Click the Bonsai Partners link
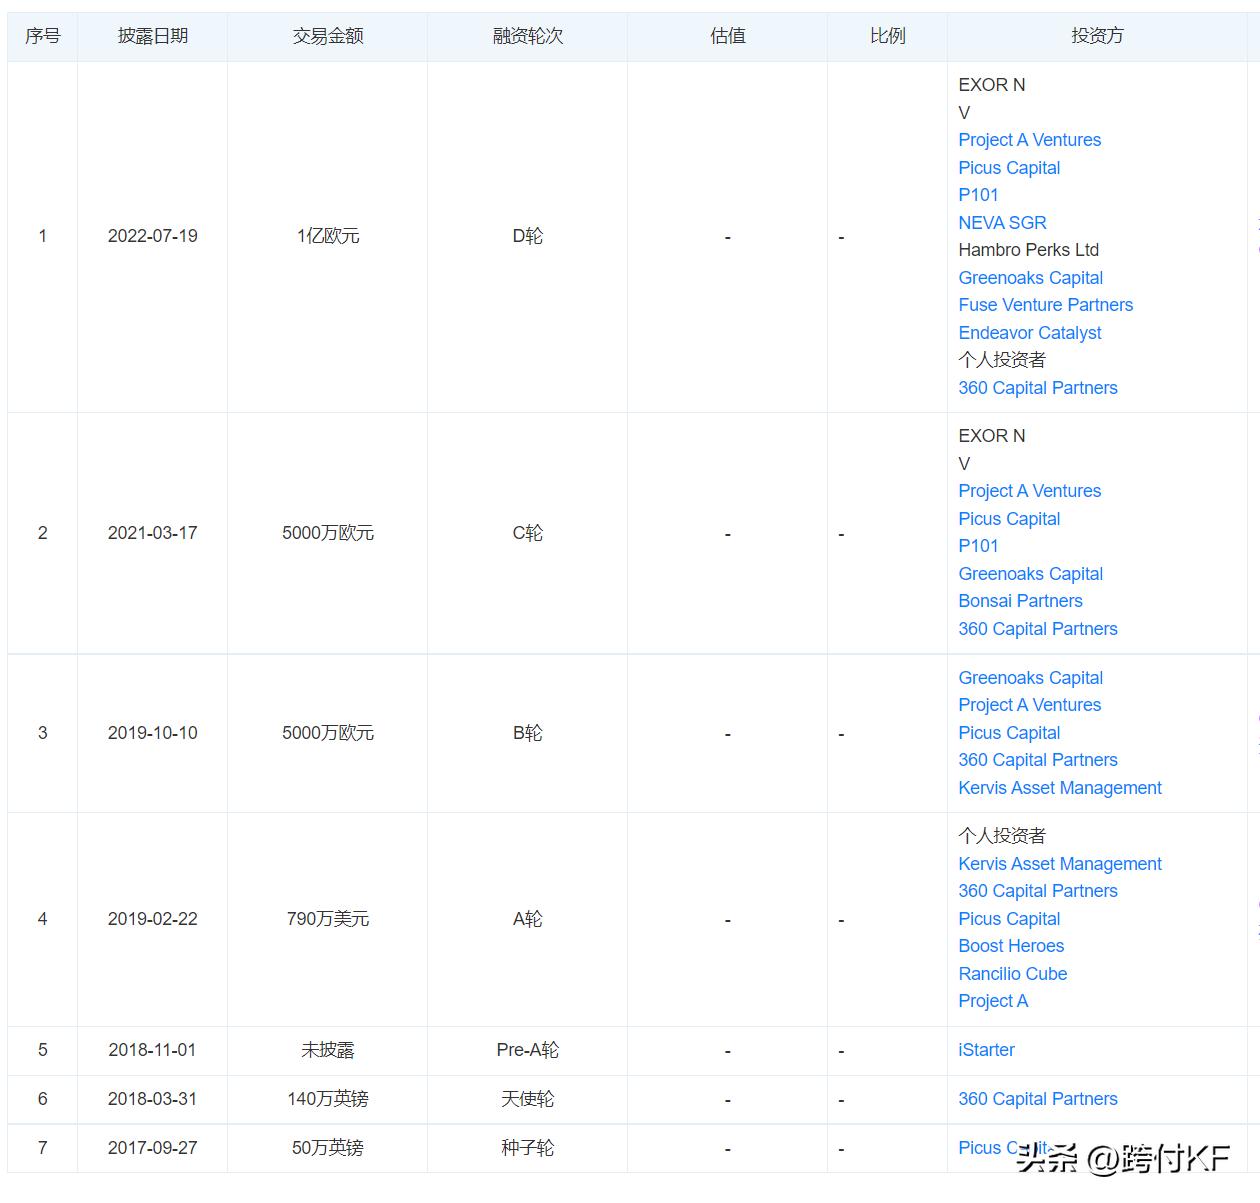This screenshot has height=1203, width=1260. coord(1020,601)
